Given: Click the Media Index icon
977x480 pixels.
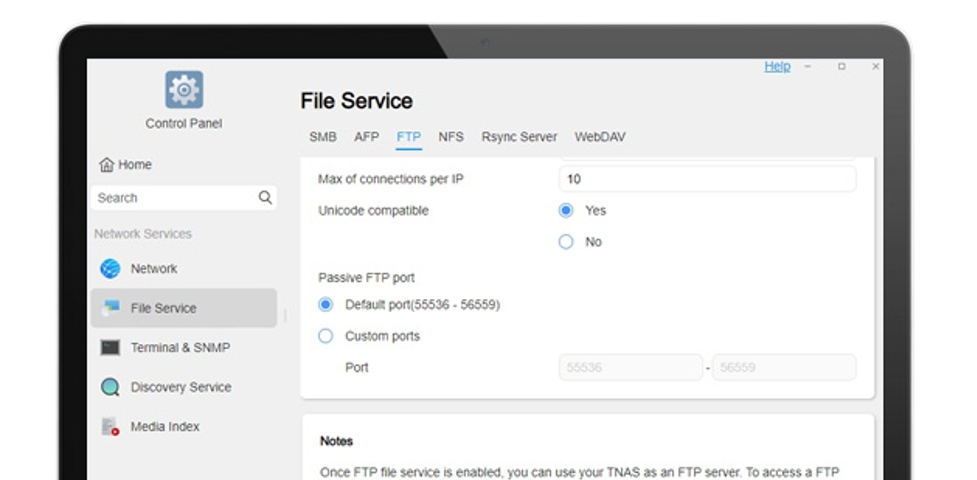Looking at the screenshot, I should 110,427.
